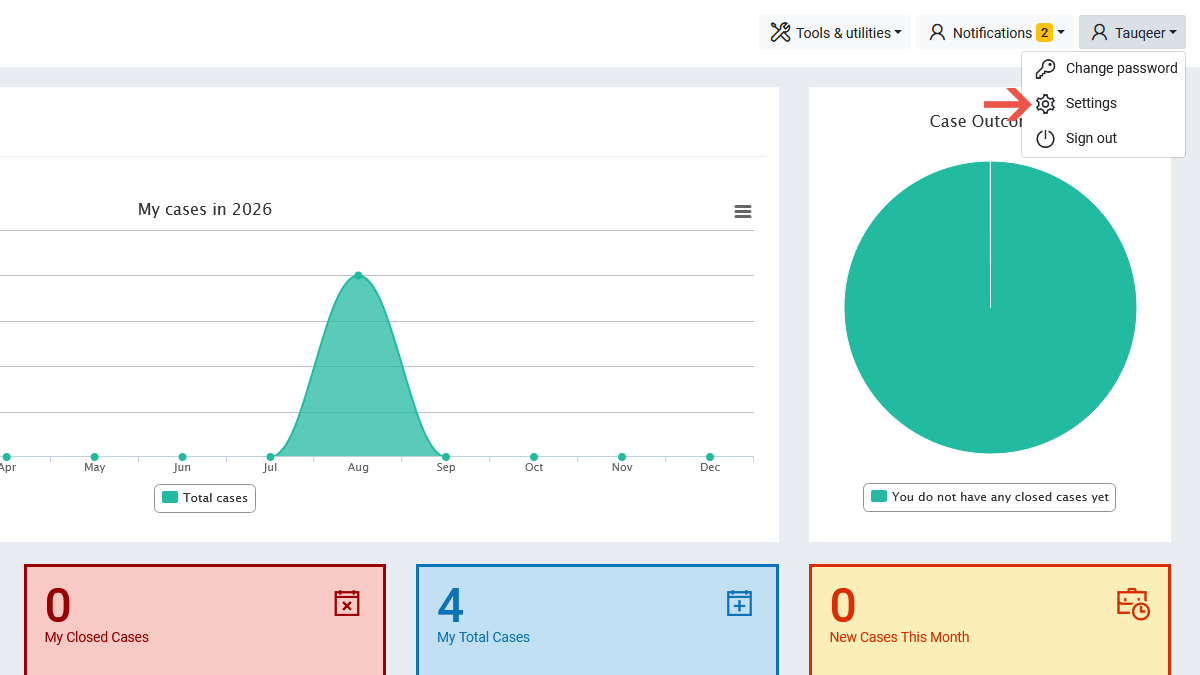1200x675 pixels.
Task: Open the chart hamburger context menu
Action: (x=743, y=212)
